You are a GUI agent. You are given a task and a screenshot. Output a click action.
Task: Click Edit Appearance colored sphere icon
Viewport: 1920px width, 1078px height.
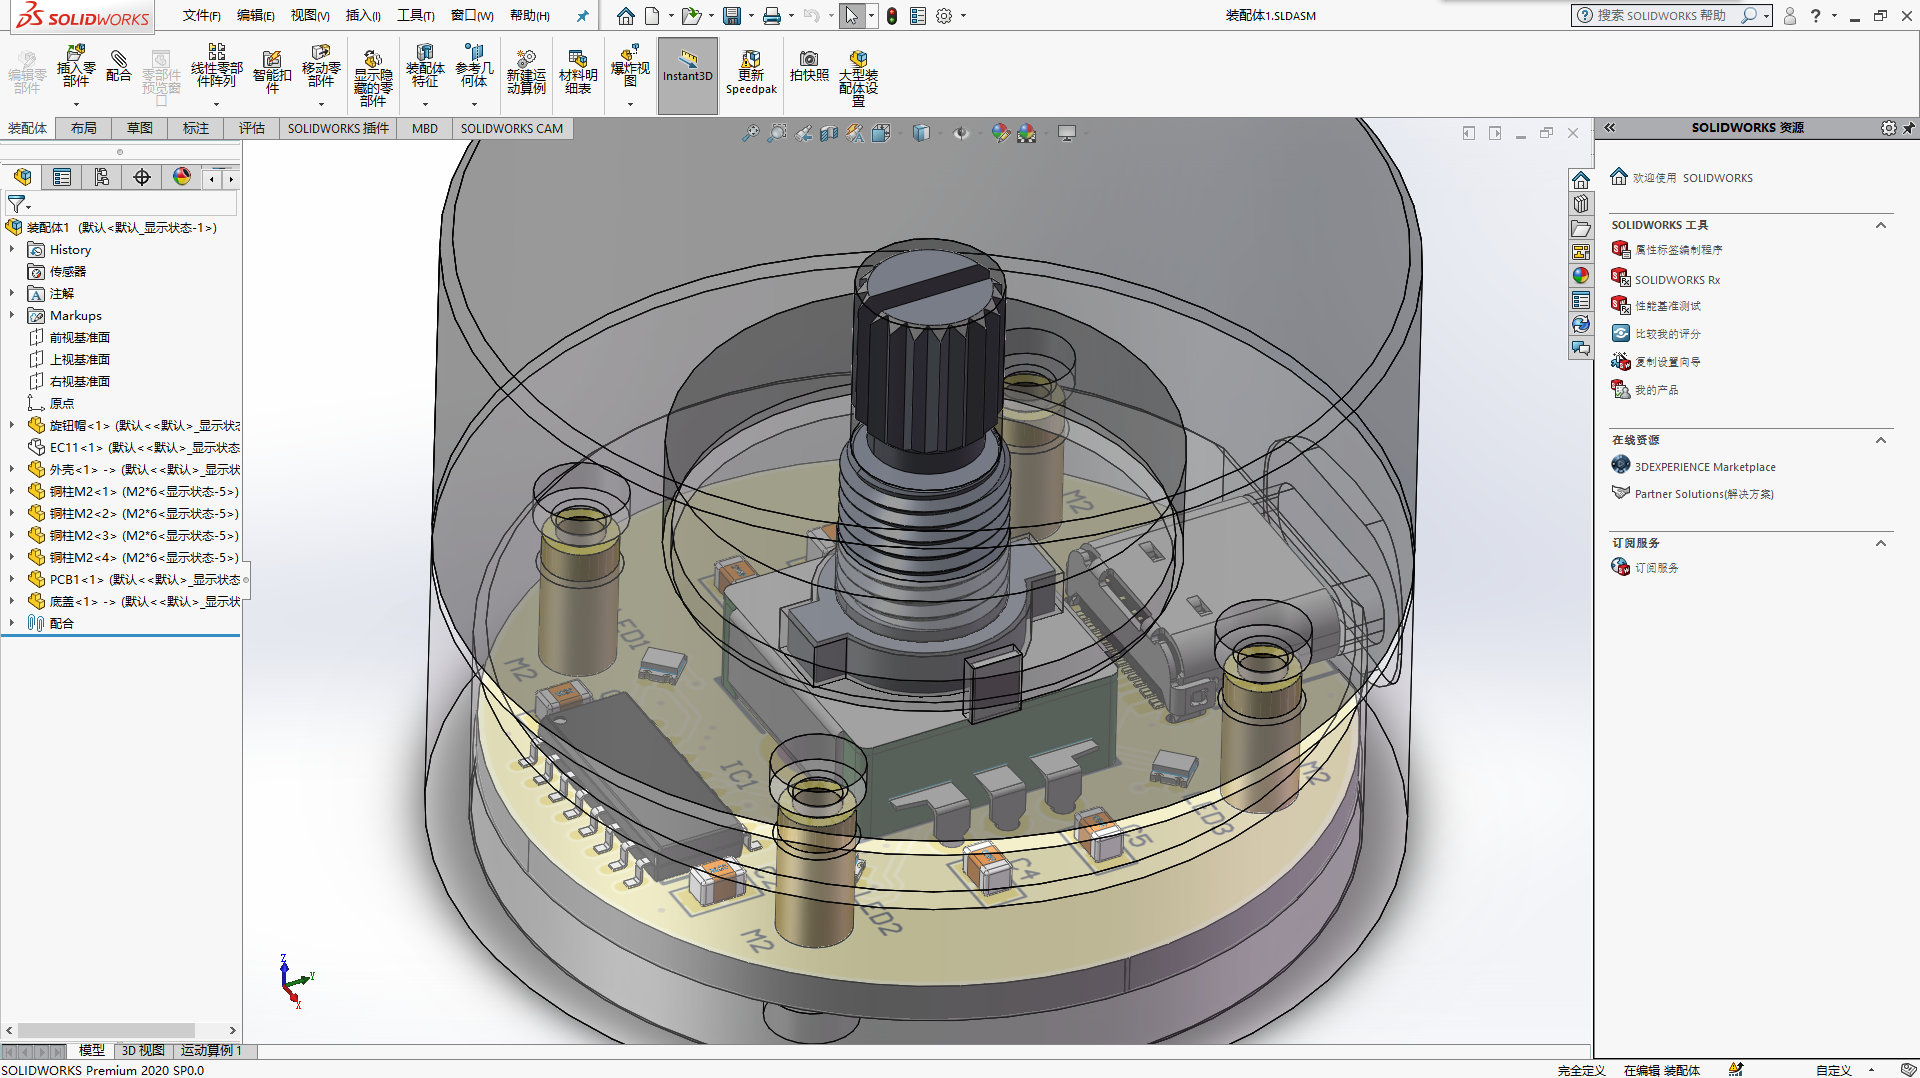click(x=1001, y=133)
